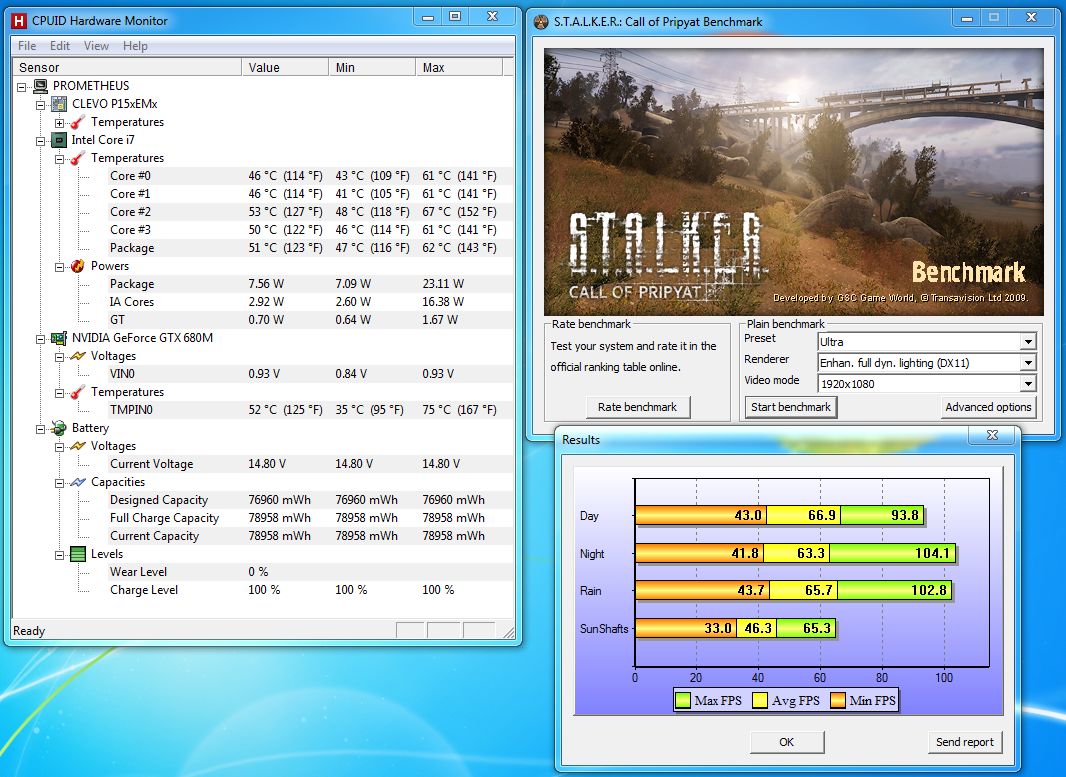This screenshot has width=1066, height=777.
Task: Click the Night 104.1 max FPS bar
Action: 892,553
